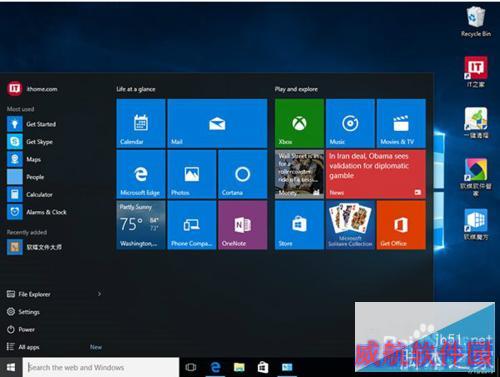
Task: Open the Music tile
Action: [350, 123]
